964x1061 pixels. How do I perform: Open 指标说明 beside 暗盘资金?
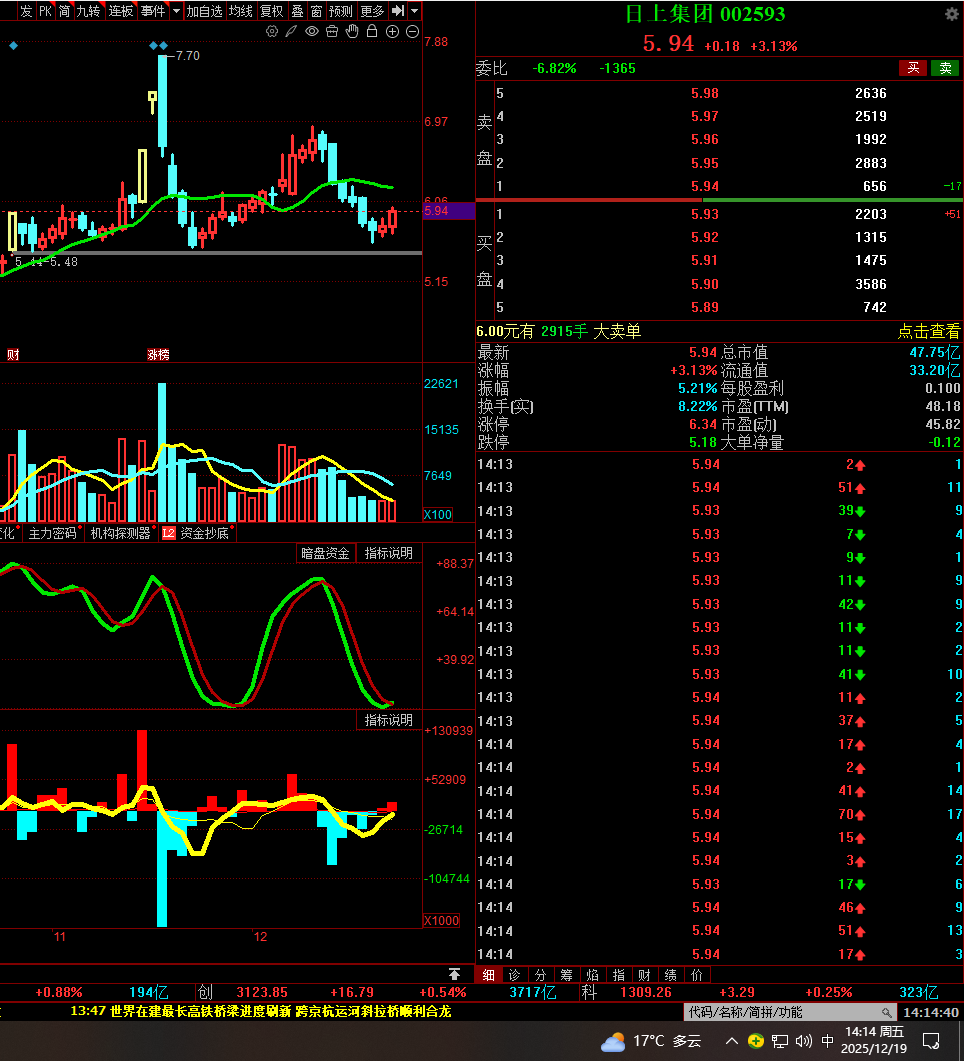388,553
